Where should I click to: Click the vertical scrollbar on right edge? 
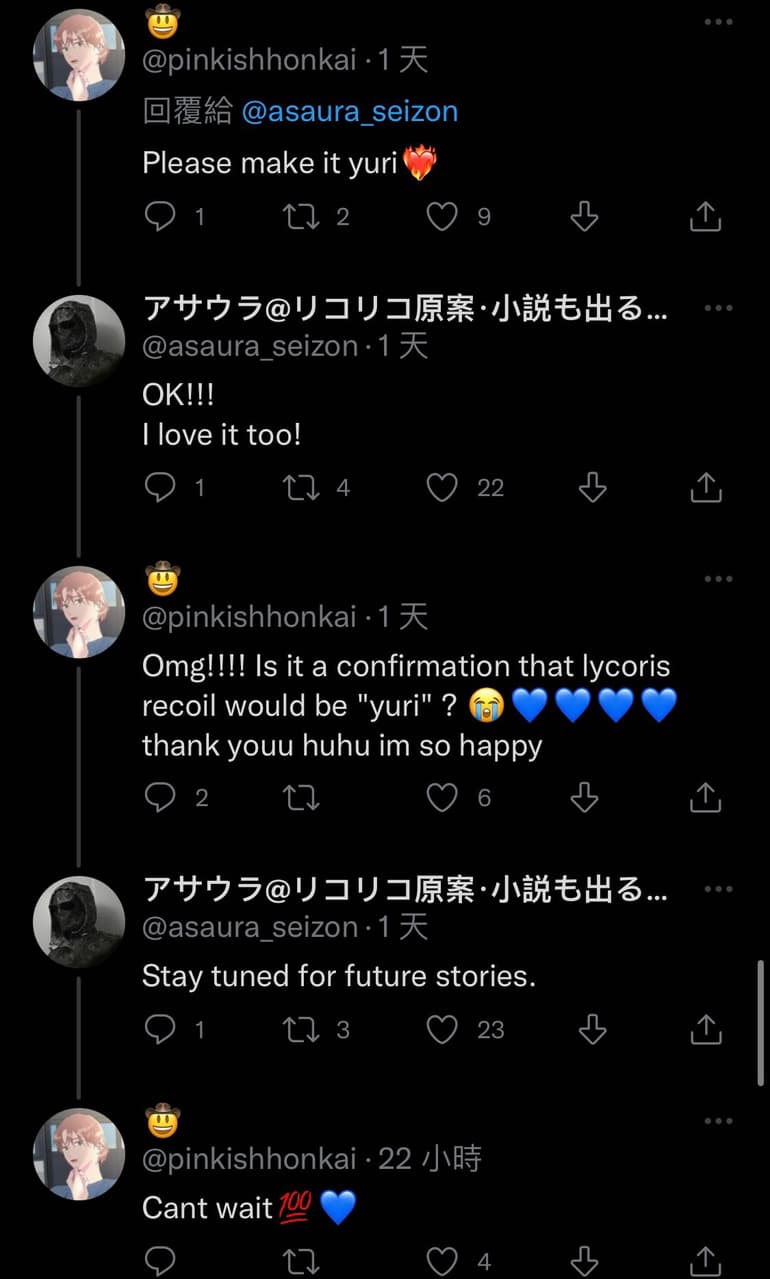[x=763, y=1022]
